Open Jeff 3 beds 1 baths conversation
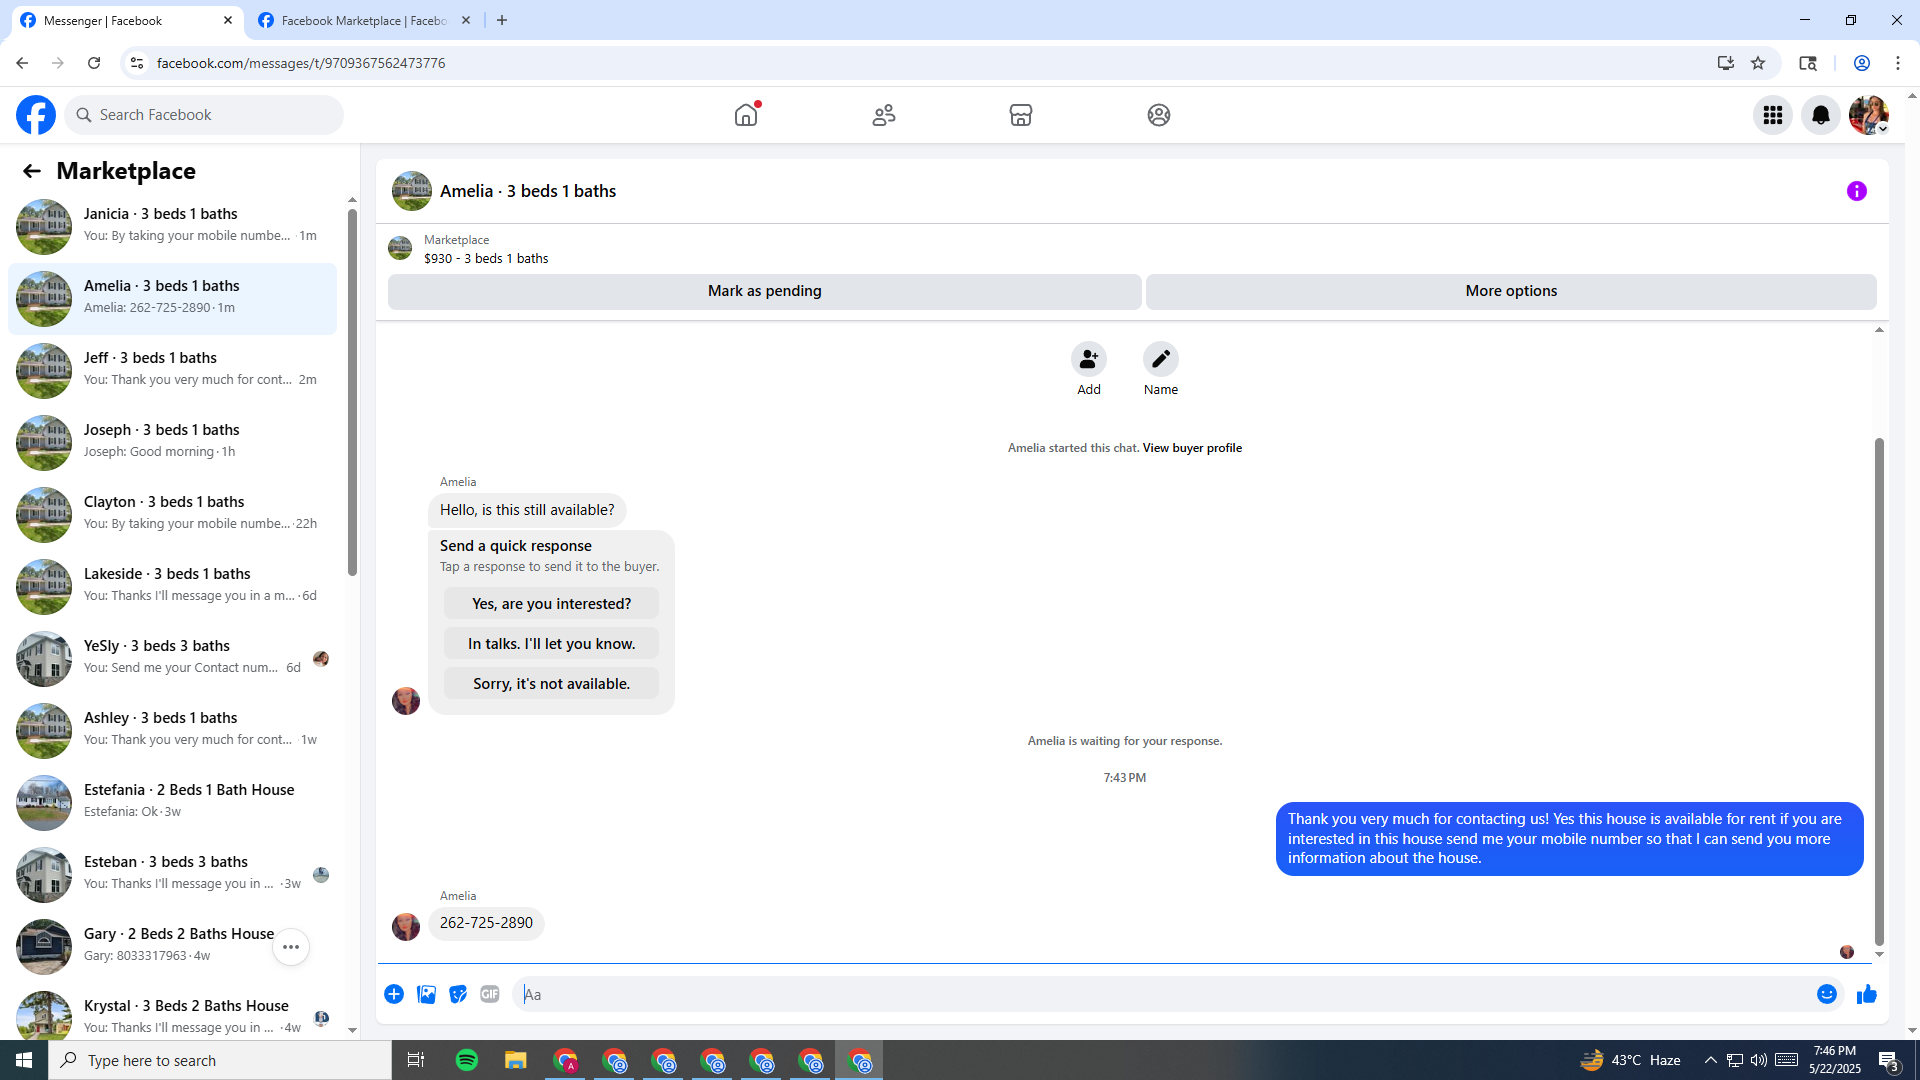1920x1080 pixels. (x=172, y=371)
